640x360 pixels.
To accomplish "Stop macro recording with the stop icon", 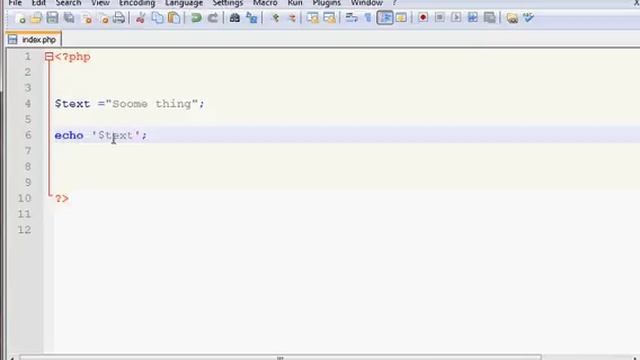I will [440, 18].
